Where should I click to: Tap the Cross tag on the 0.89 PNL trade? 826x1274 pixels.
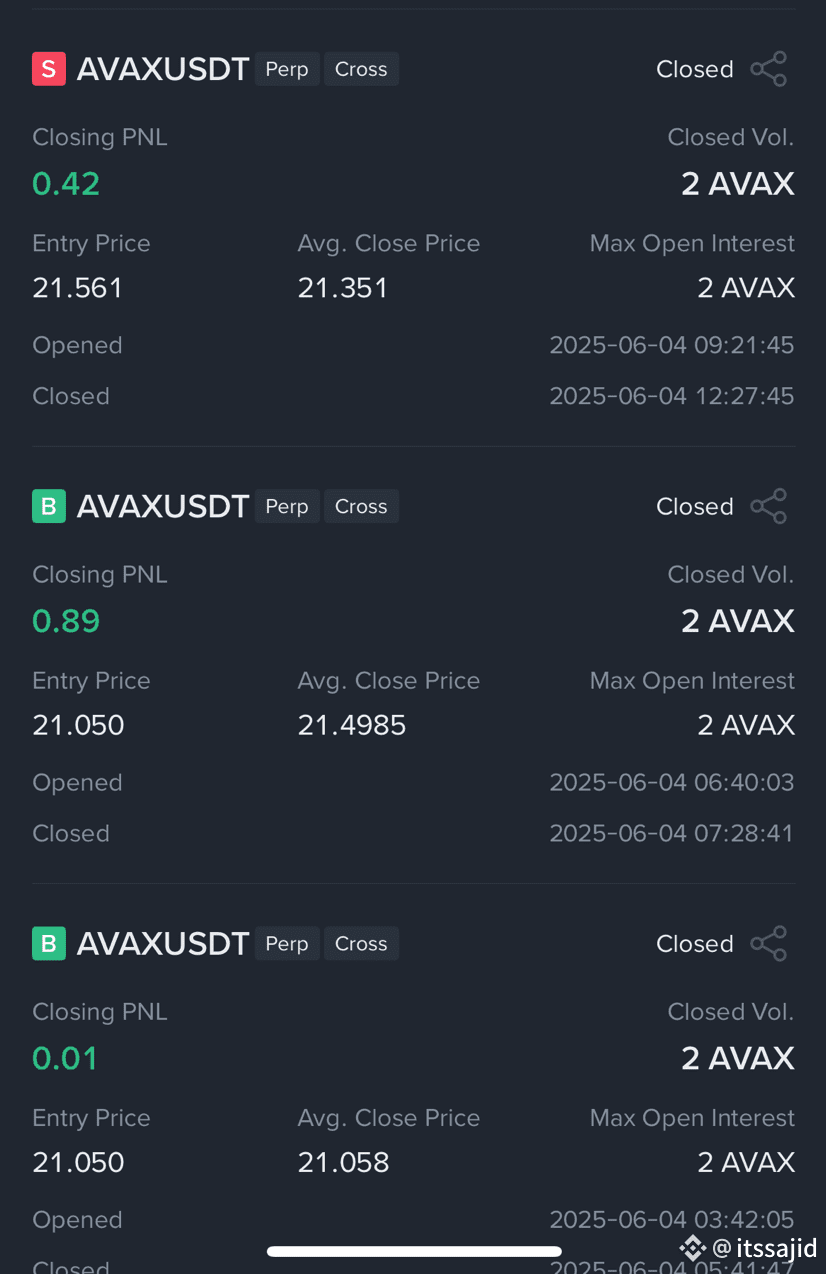click(x=361, y=506)
